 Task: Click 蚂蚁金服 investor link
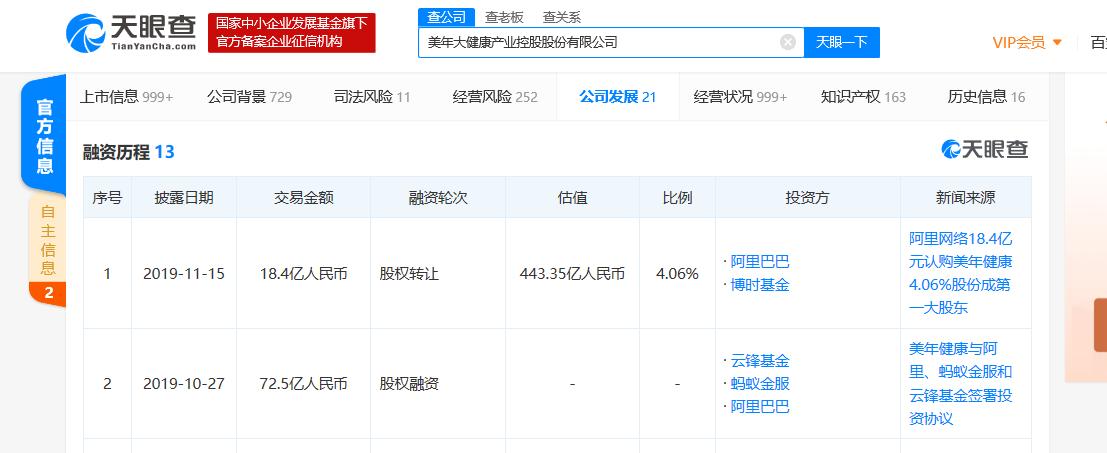(x=760, y=384)
